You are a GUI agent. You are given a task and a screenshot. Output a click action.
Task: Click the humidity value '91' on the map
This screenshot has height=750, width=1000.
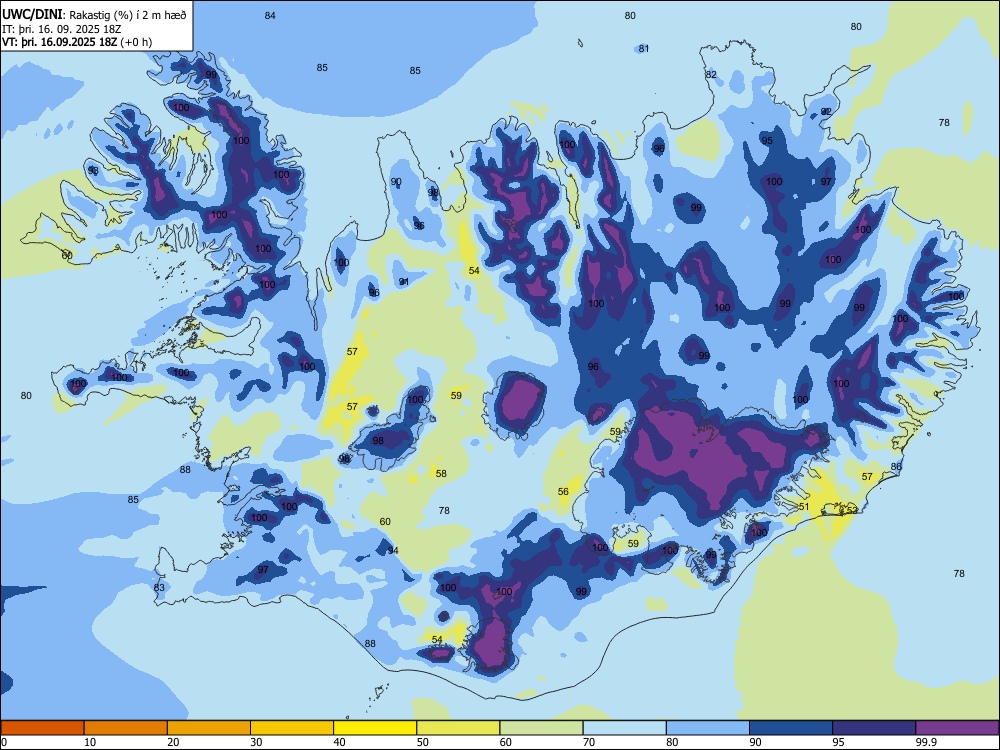[x=404, y=281]
